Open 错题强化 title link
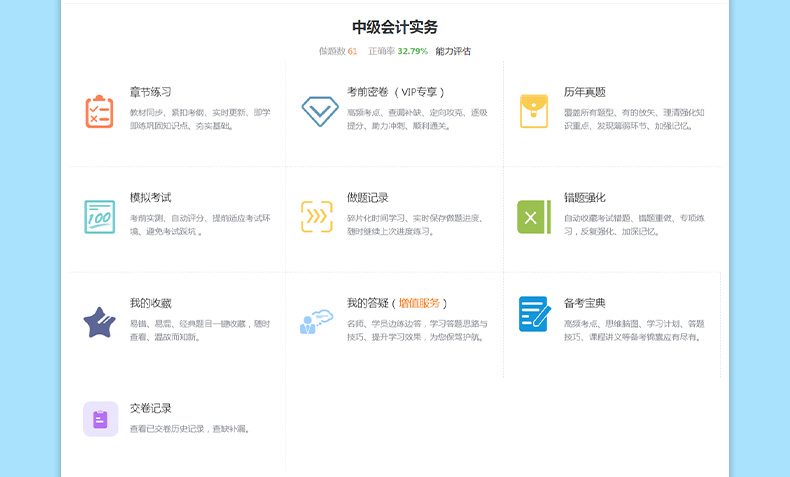 click(584, 197)
